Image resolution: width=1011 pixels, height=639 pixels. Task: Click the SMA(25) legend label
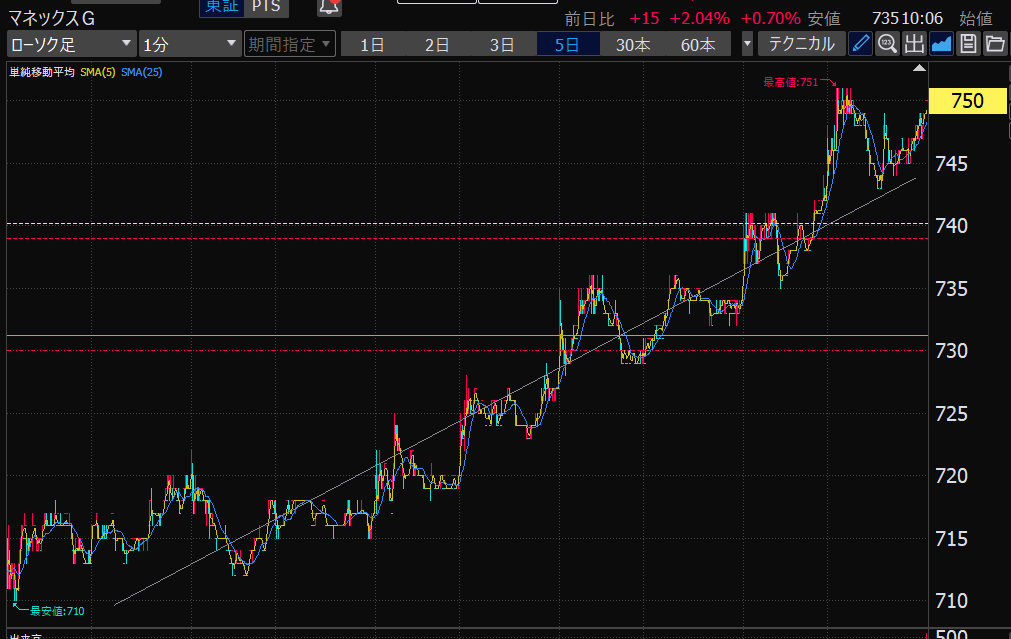tap(142, 72)
